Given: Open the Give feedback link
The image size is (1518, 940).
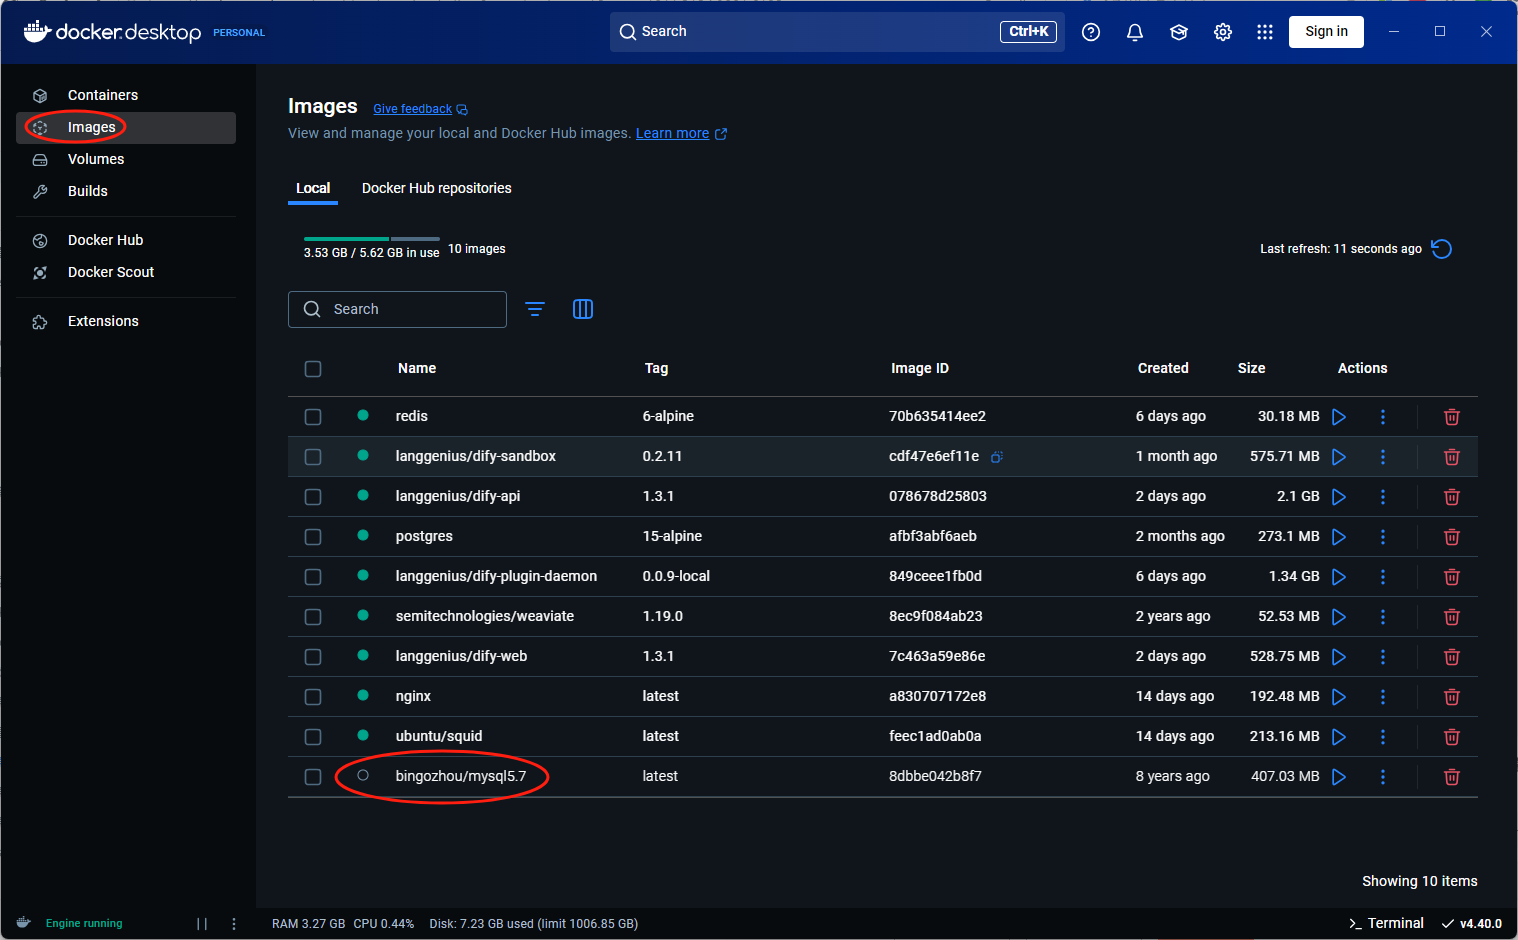Looking at the screenshot, I should click(x=412, y=109).
